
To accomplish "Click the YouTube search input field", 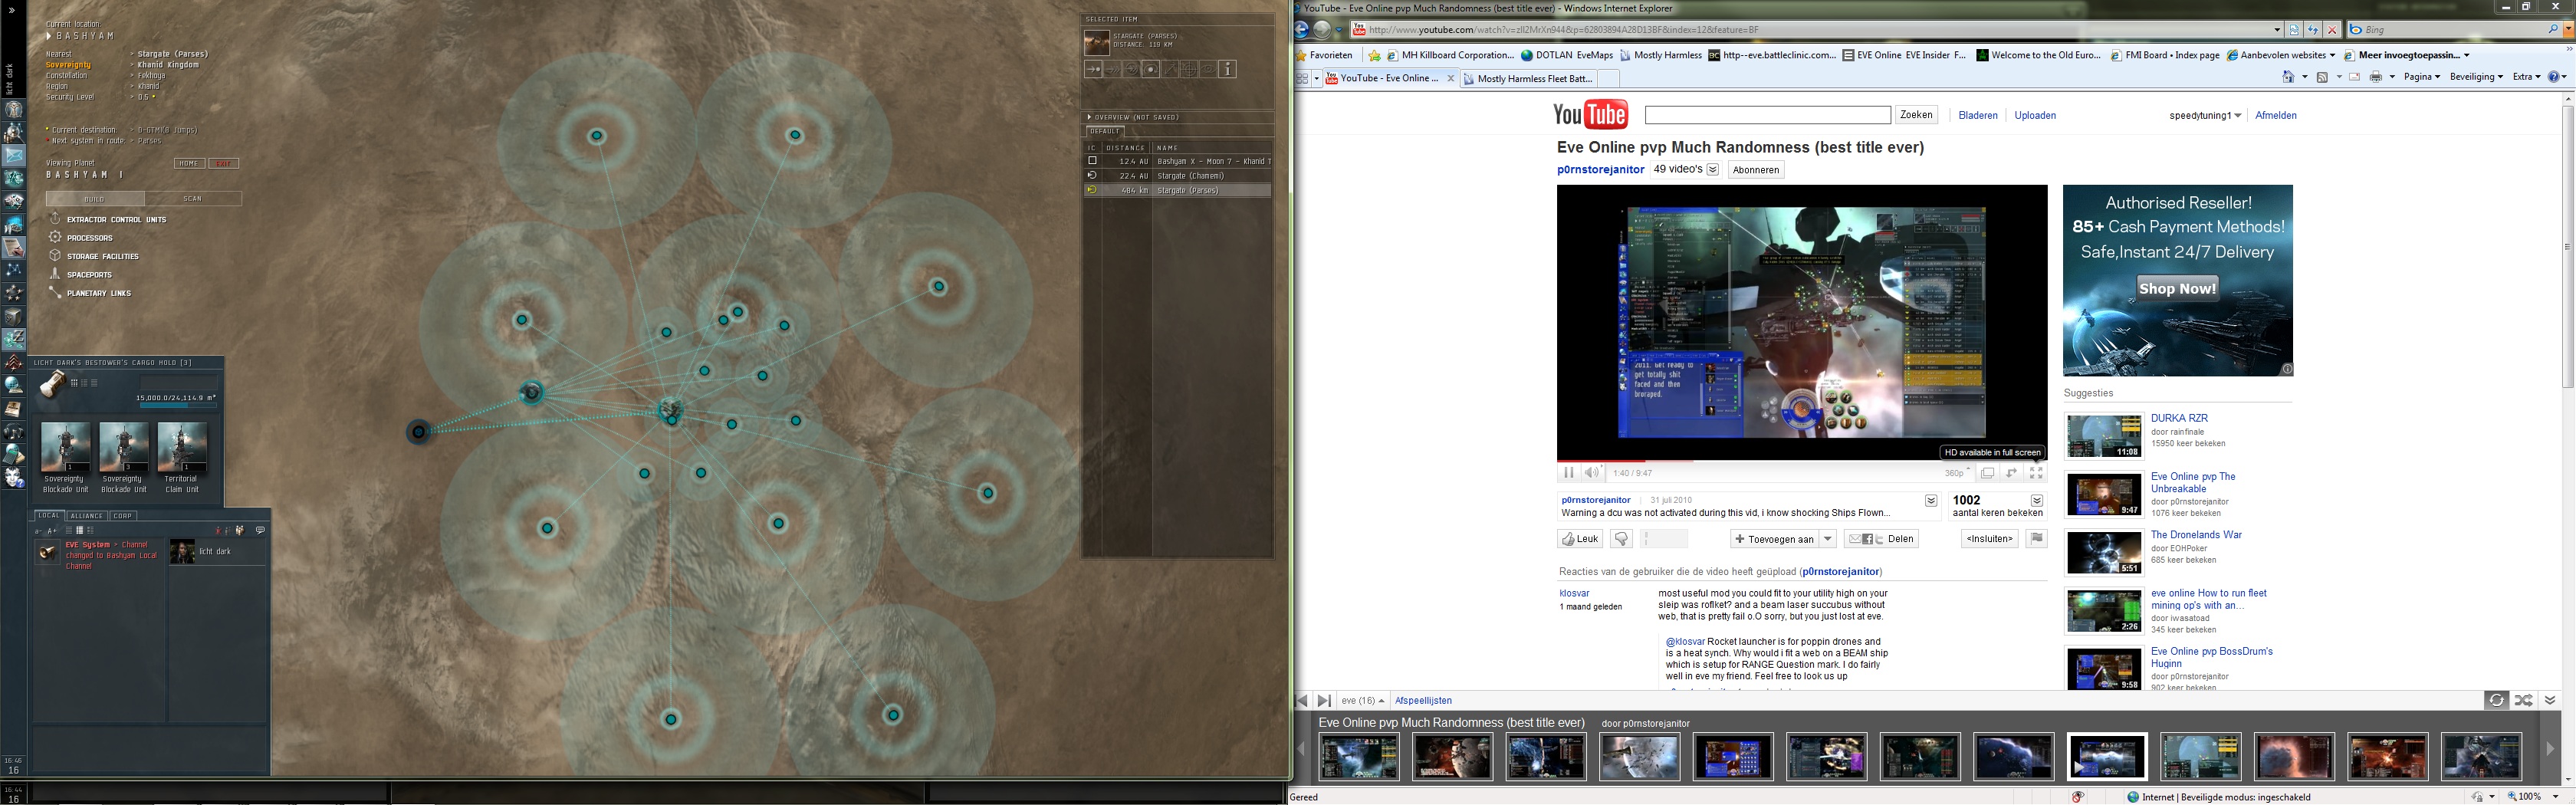I will 1767,115.
